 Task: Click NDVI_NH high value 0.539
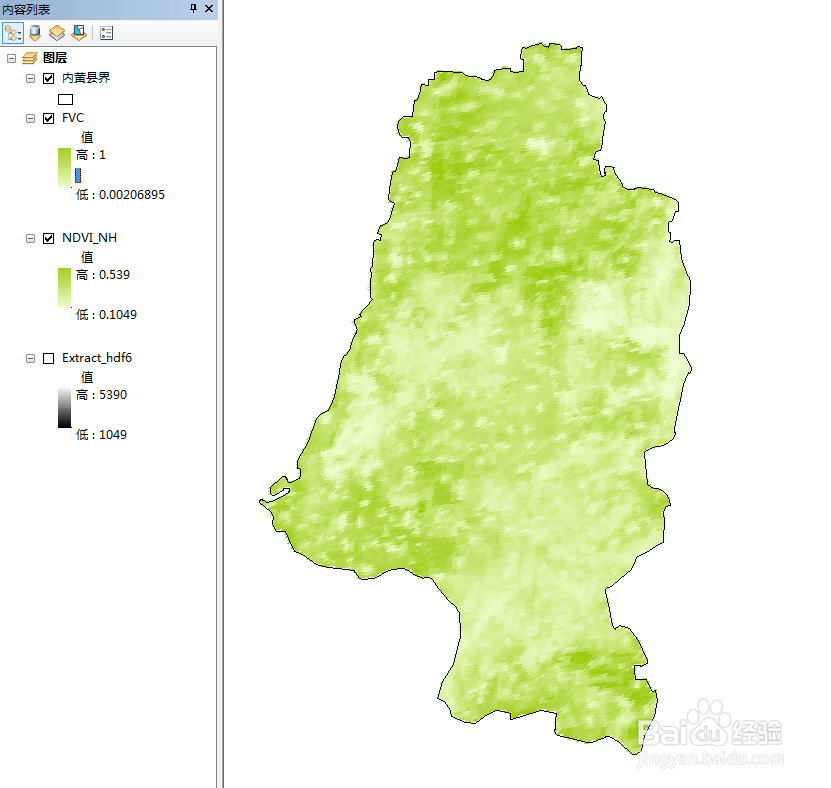pyautogui.click(x=114, y=275)
